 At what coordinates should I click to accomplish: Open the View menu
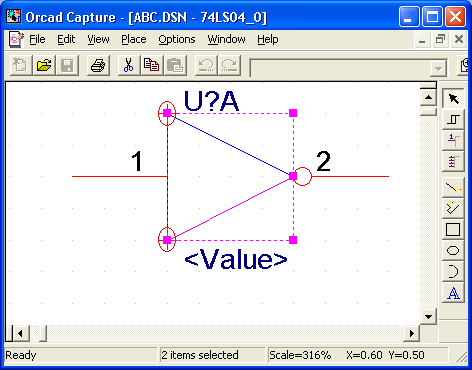point(98,39)
